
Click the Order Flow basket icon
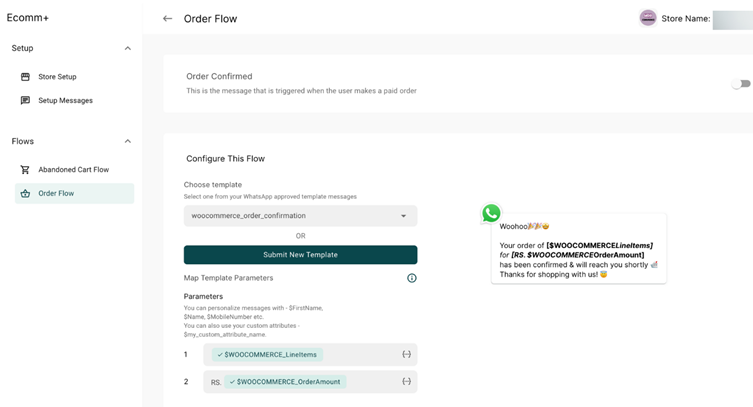click(x=25, y=193)
